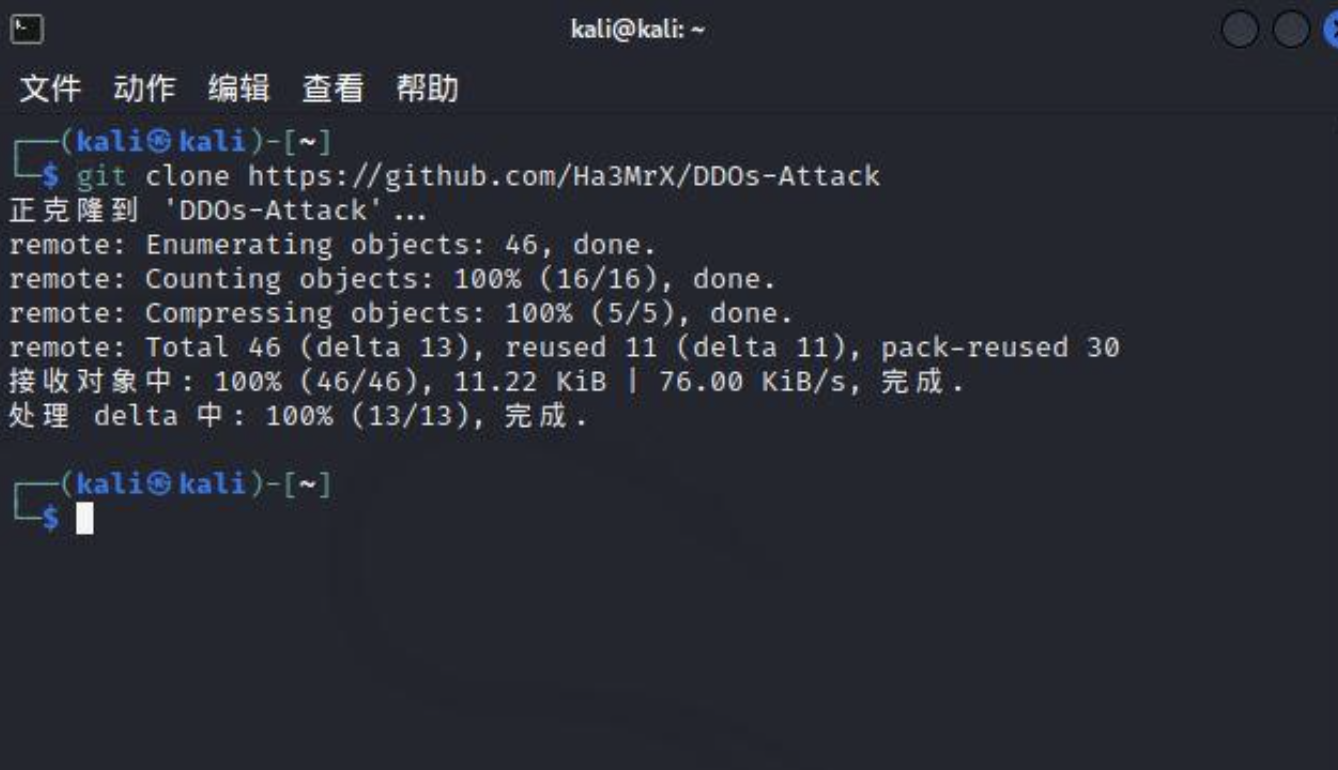The height and width of the screenshot is (770, 1338).
Task: Click the word git in the command
Action: click(x=102, y=176)
